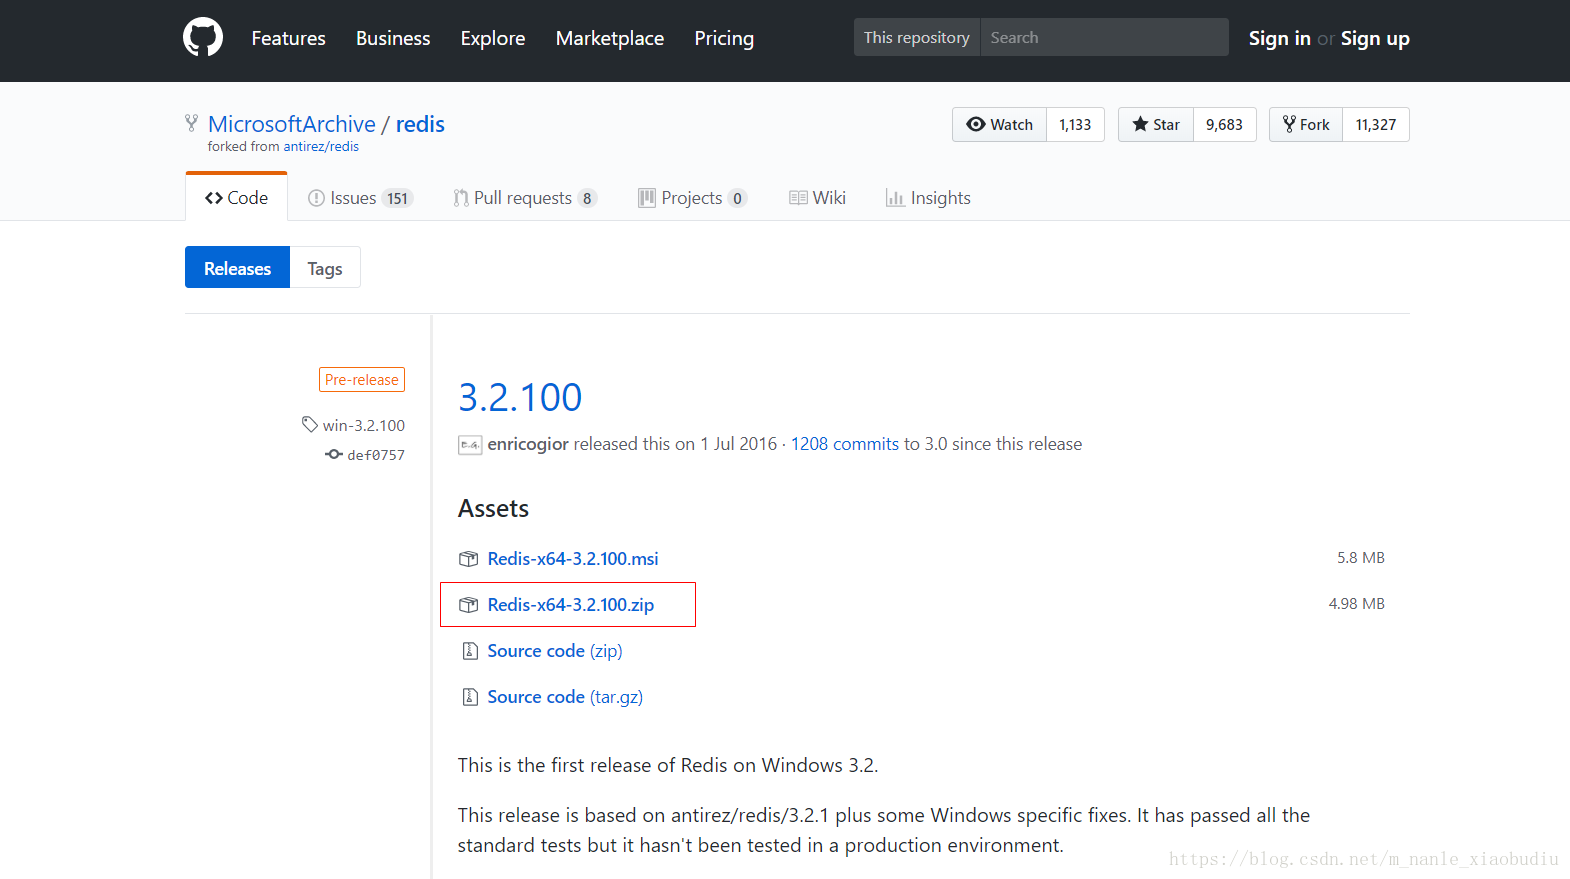Focus the Search input field
Image resolution: width=1570 pixels, height=879 pixels.
tap(1104, 37)
